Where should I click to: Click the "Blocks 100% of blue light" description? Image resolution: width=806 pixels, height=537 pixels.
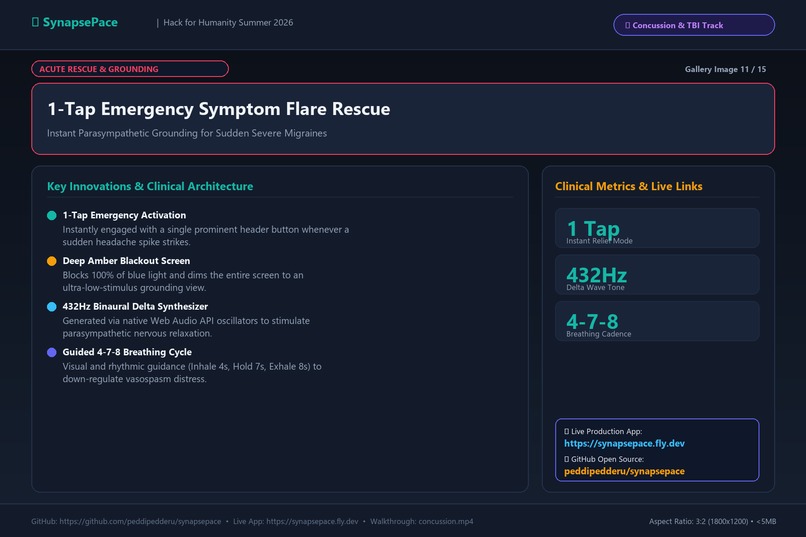pyautogui.click(x=183, y=281)
